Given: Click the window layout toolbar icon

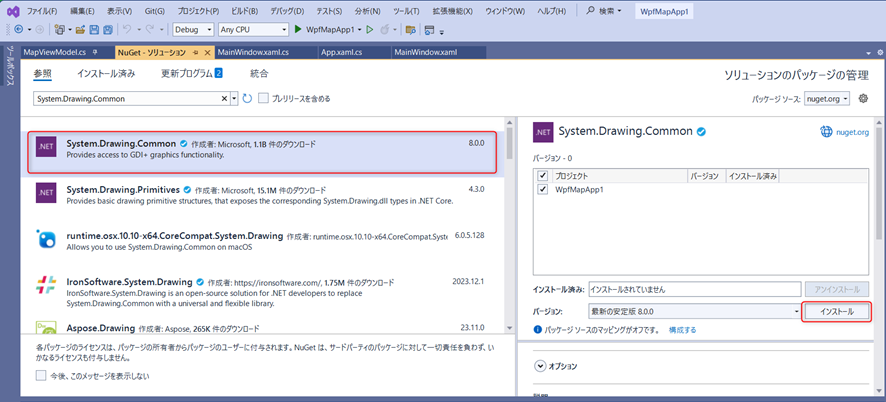Looking at the screenshot, I should click(x=429, y=29).
